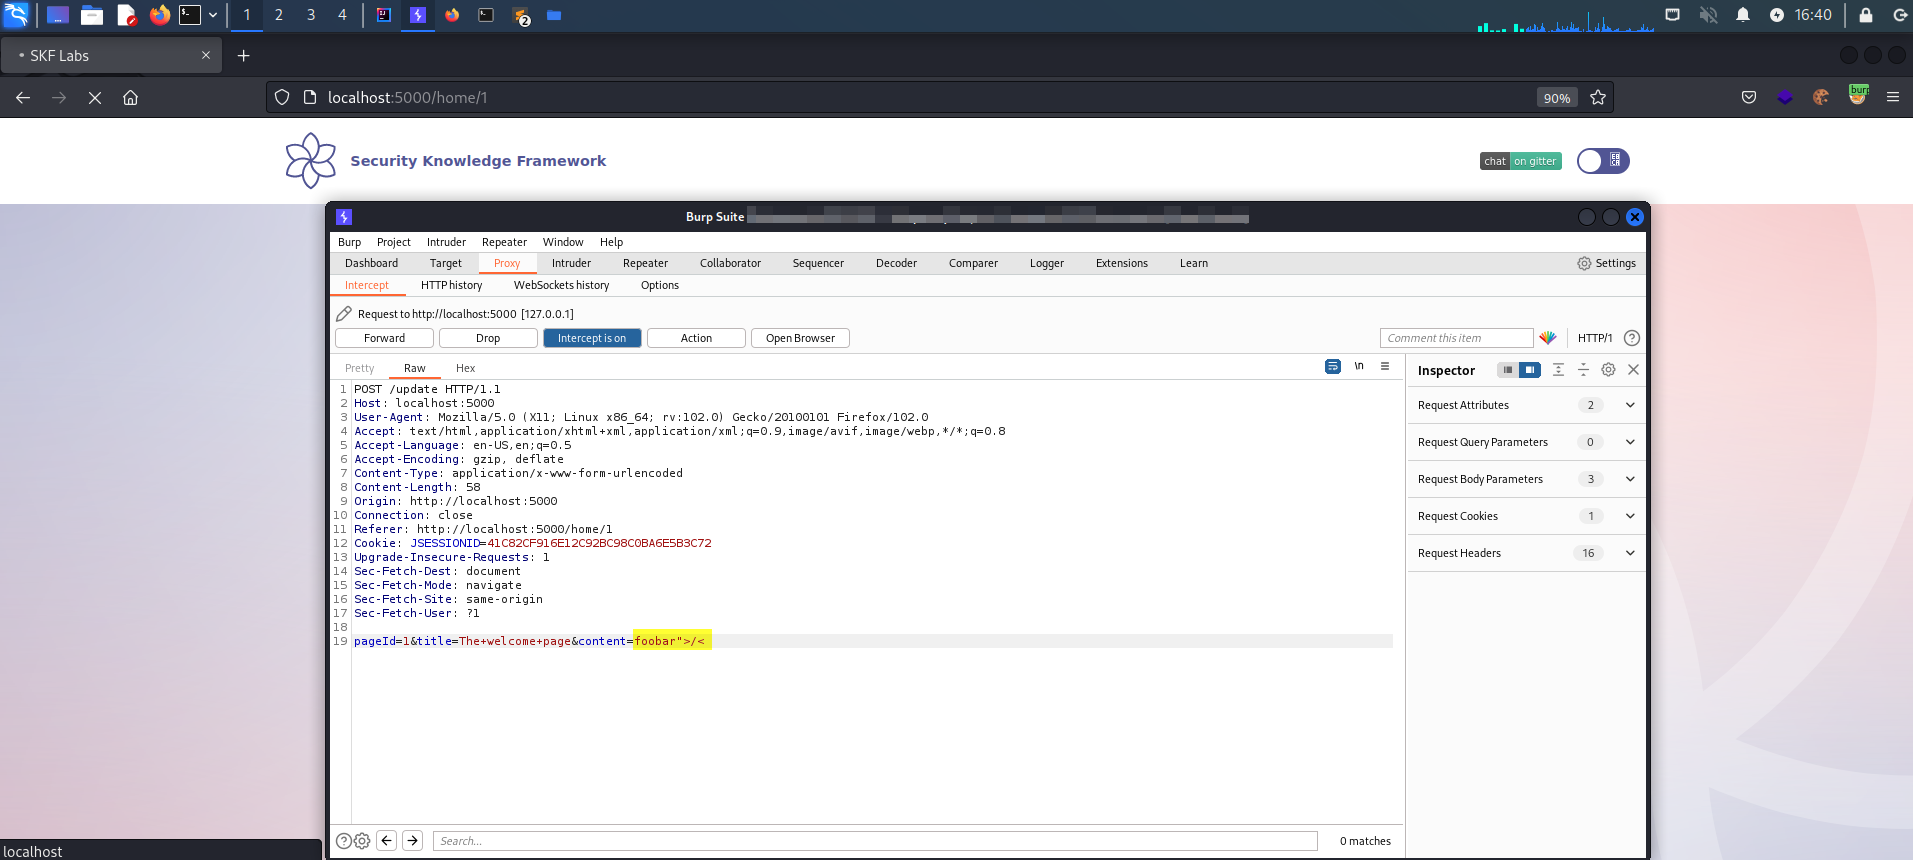Screen dimensions: 1913x860
Task: Go to previous search match arrow
Action: (387, 841)
